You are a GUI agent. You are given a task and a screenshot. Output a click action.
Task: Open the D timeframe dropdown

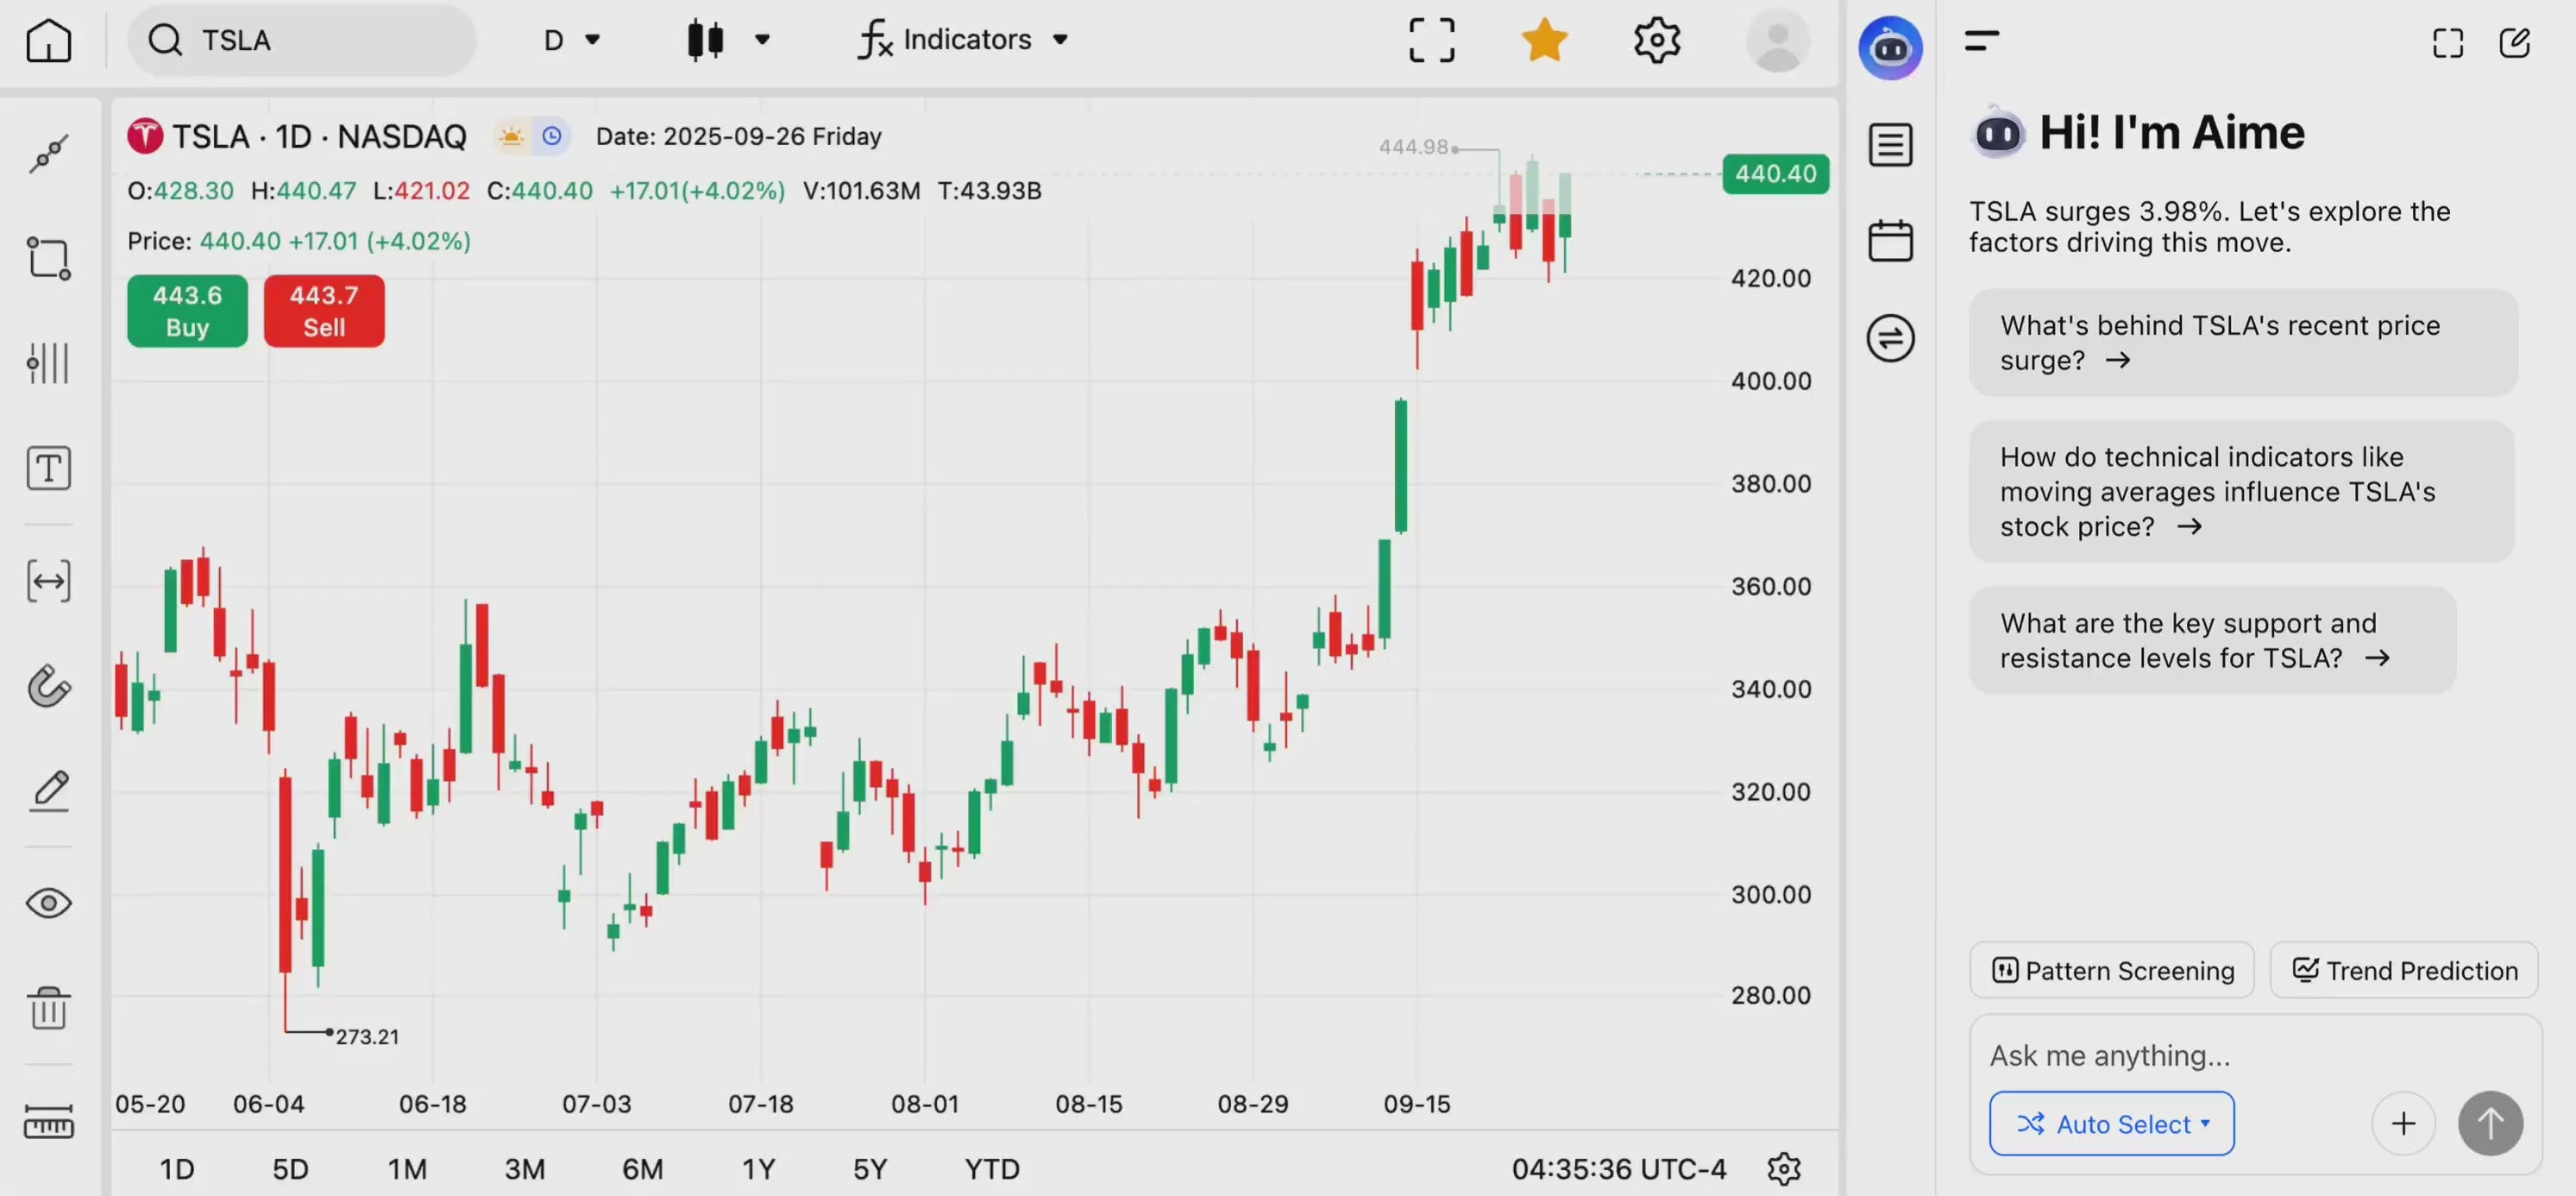click(571, 40)
